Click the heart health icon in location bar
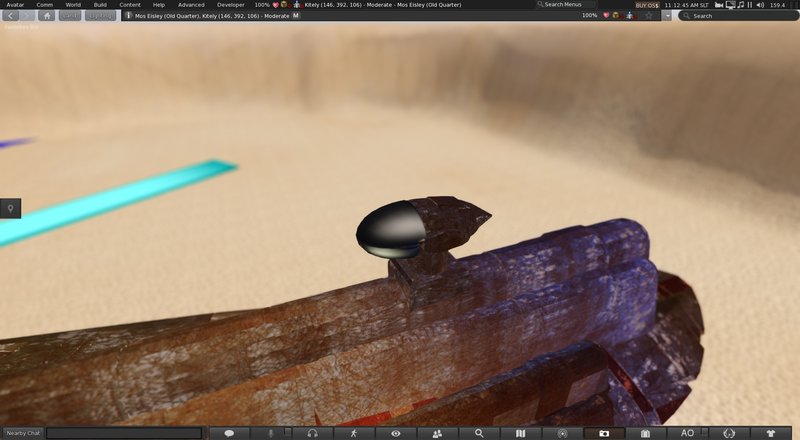 click(606, 15)
